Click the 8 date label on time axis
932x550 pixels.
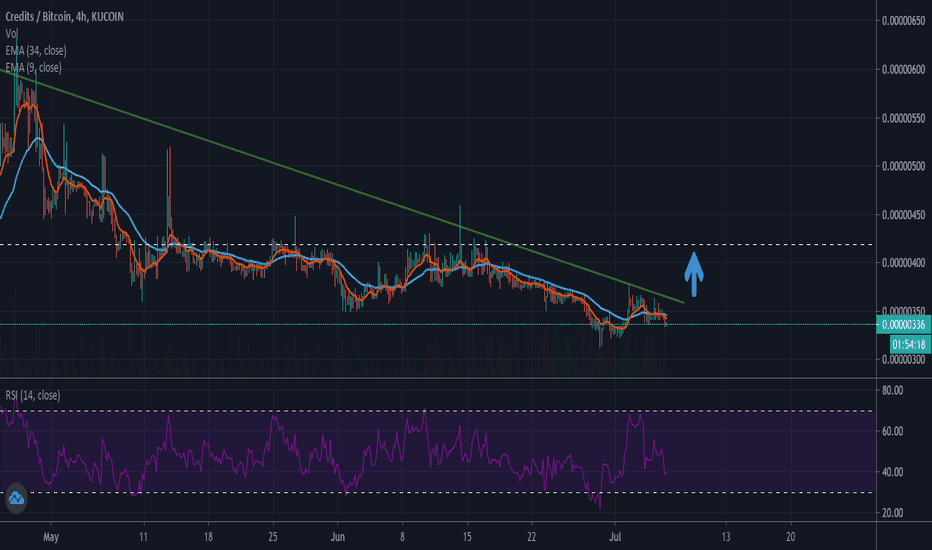[x=402, y=537]
